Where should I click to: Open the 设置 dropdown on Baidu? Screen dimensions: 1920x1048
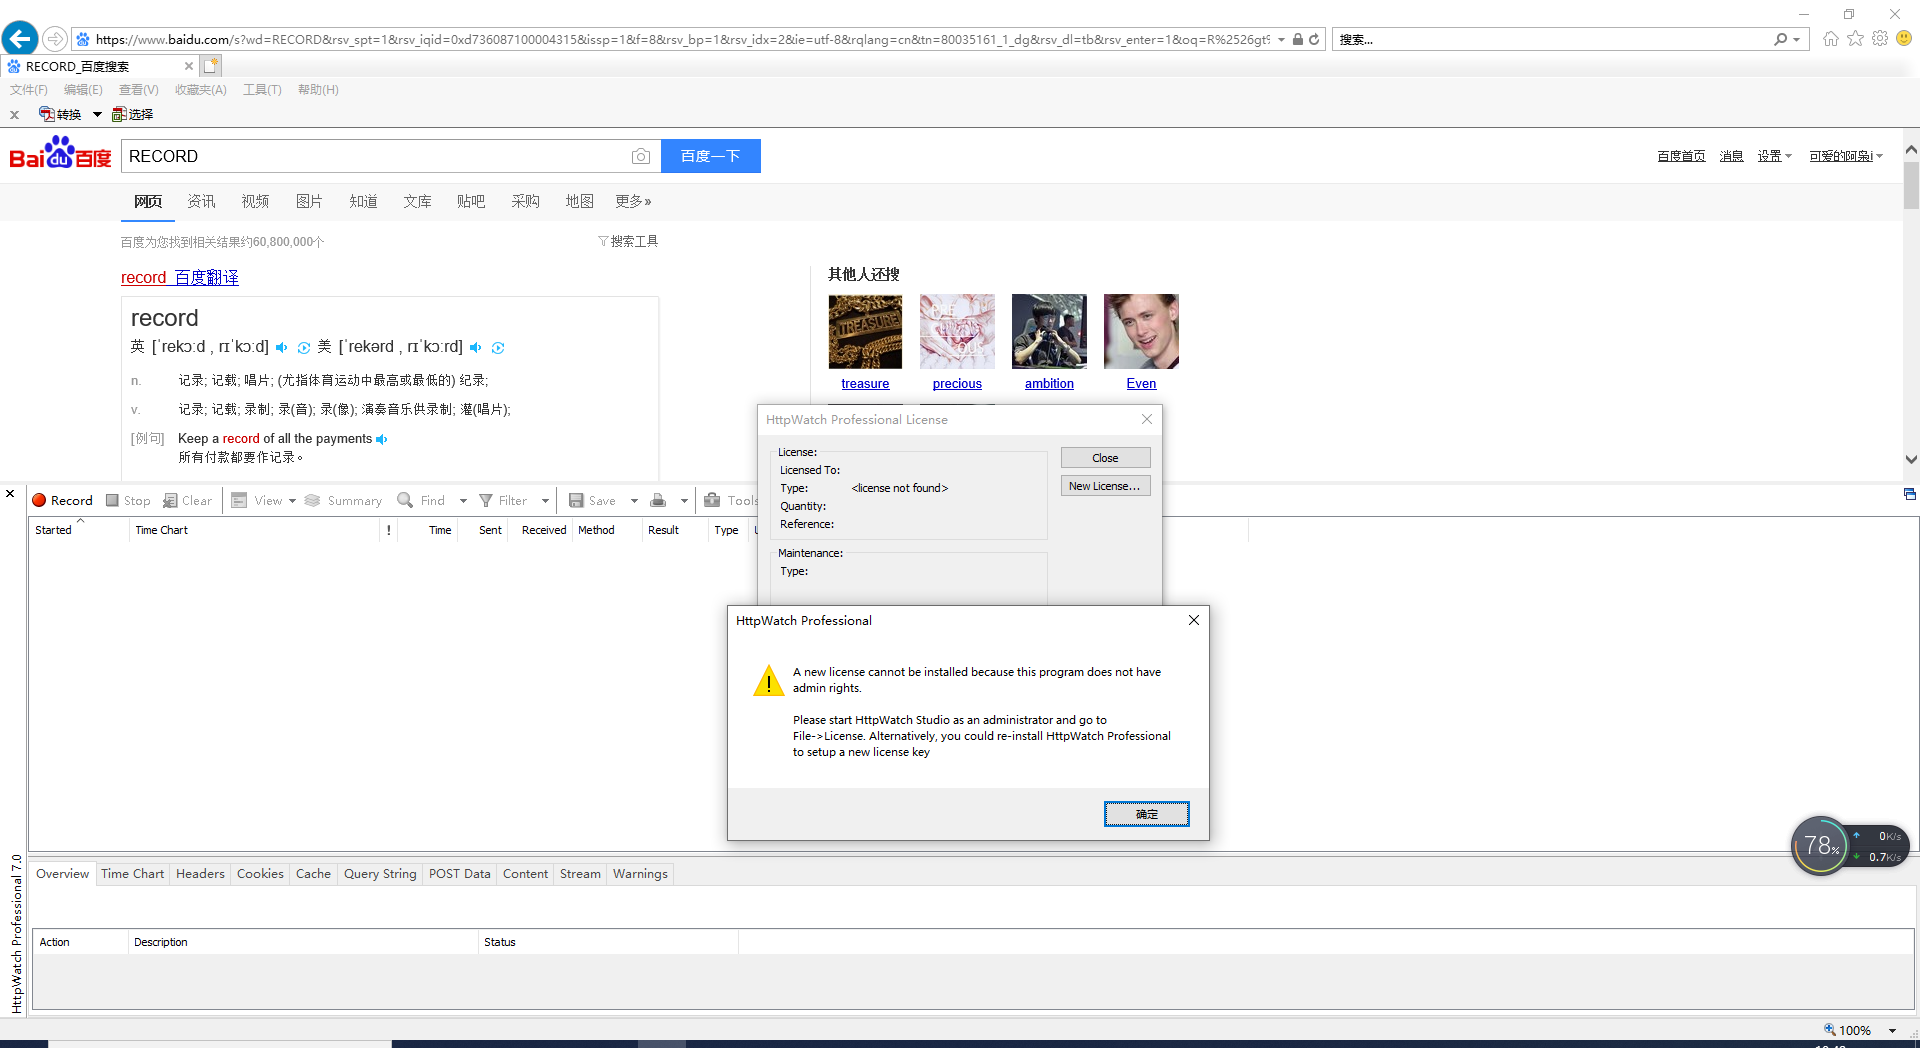click(x=1774, y=156)
